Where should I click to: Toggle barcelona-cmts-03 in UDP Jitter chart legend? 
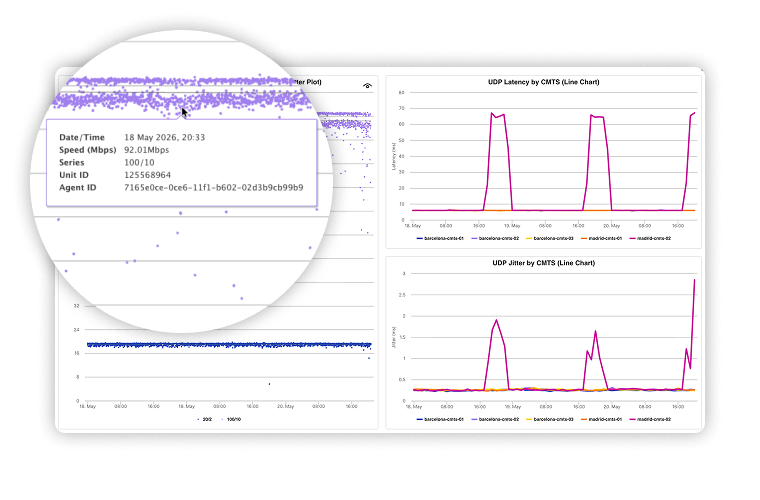550,419
